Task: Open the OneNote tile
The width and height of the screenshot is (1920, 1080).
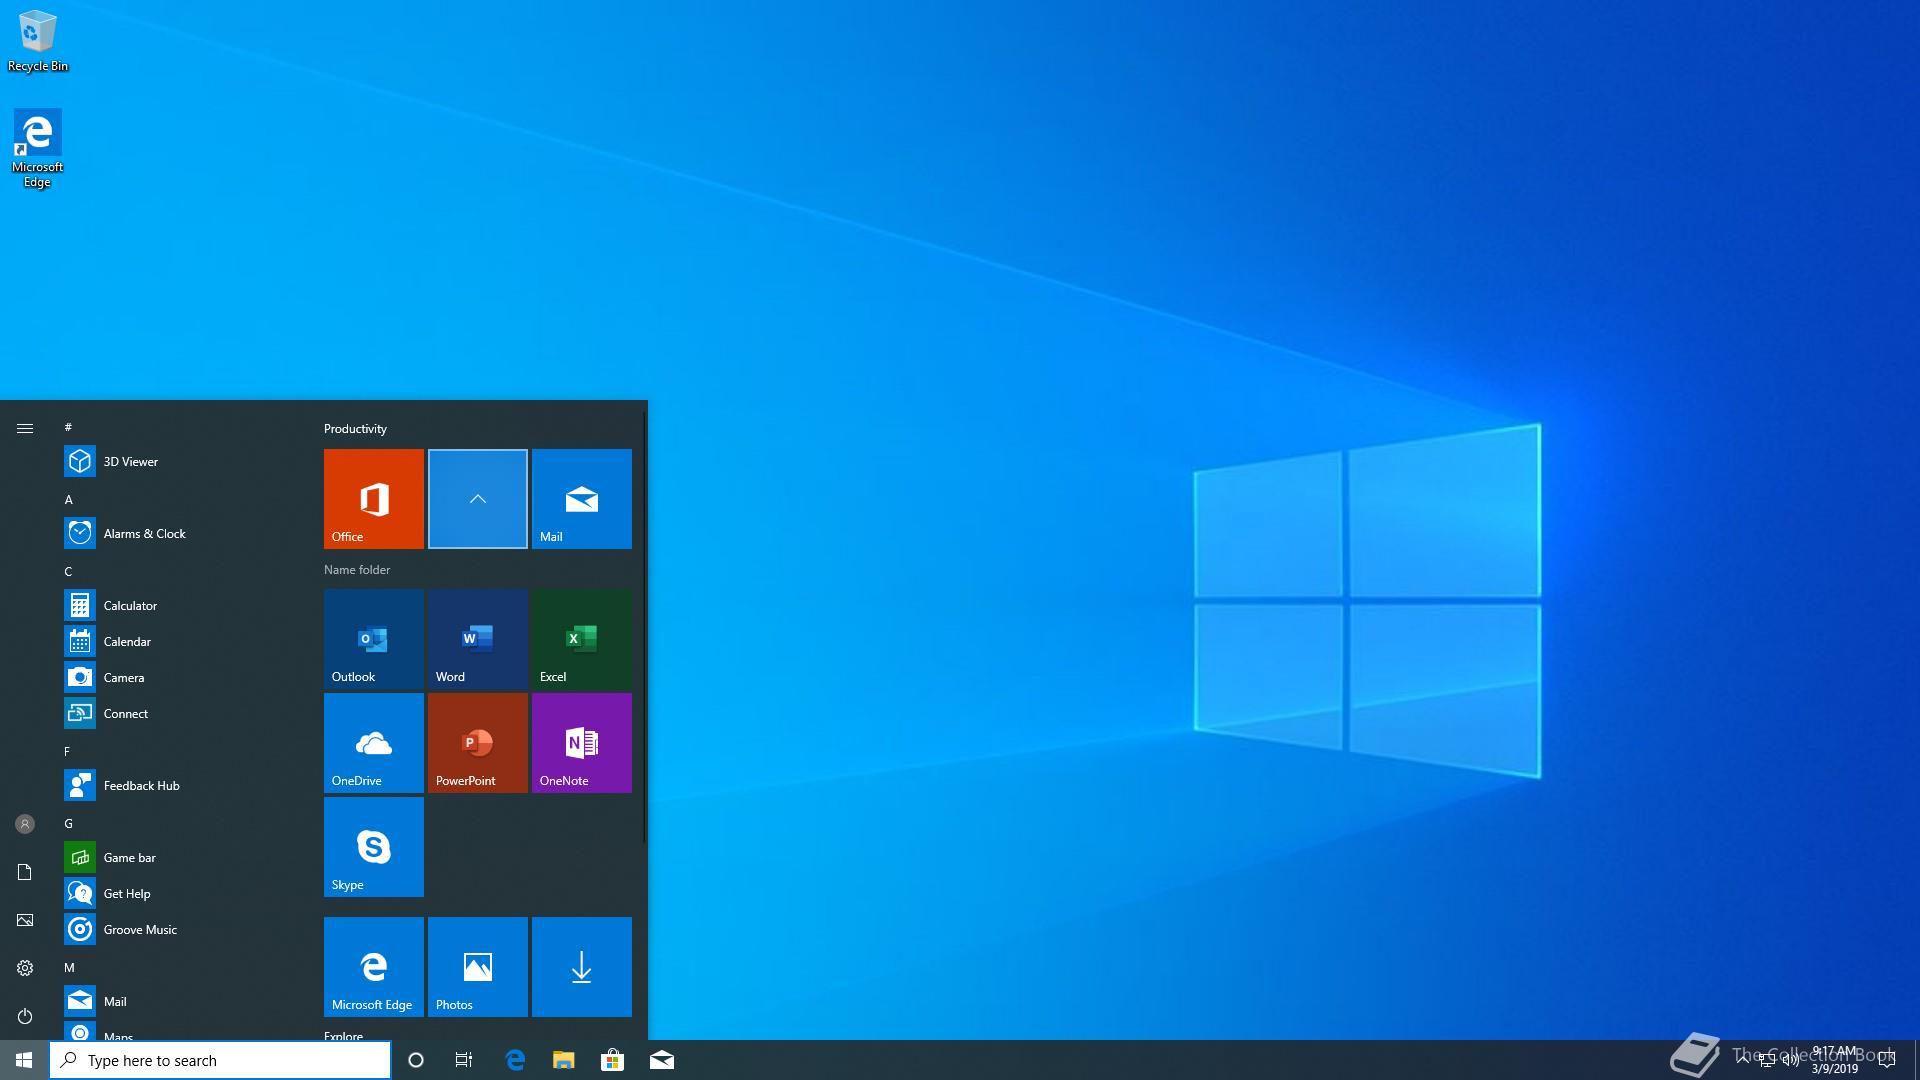Action: (x=582, y=743)
